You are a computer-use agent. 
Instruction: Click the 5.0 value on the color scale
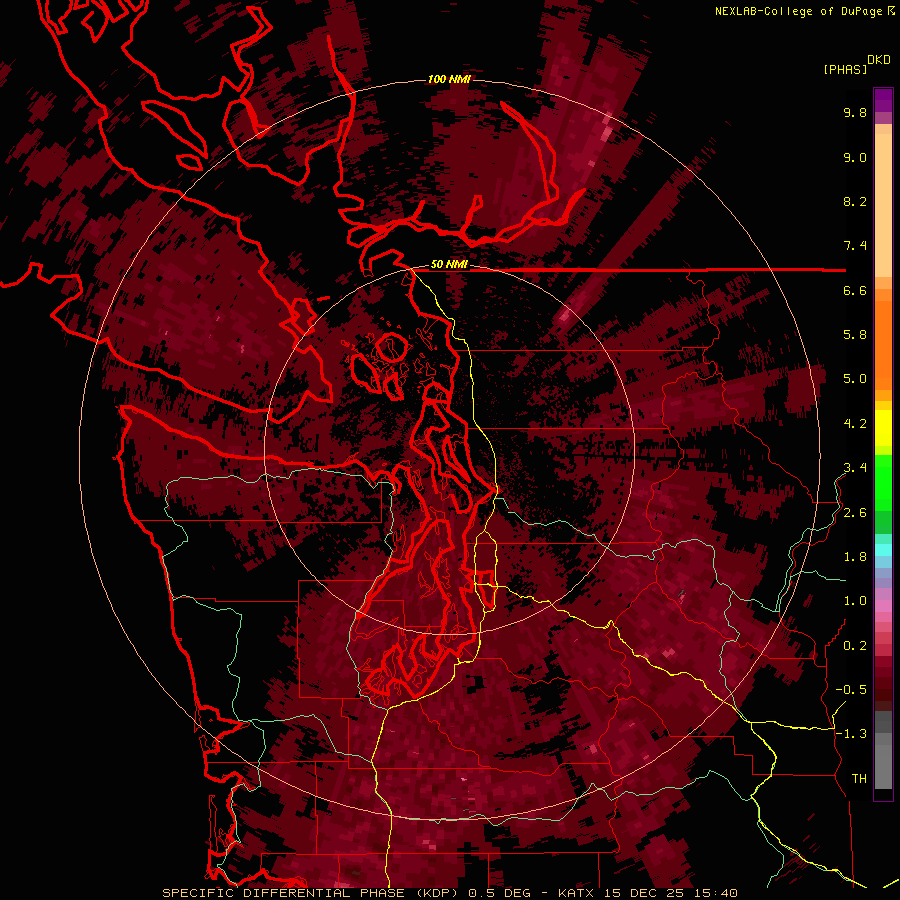pyautogui.click(x=855, y=379)
